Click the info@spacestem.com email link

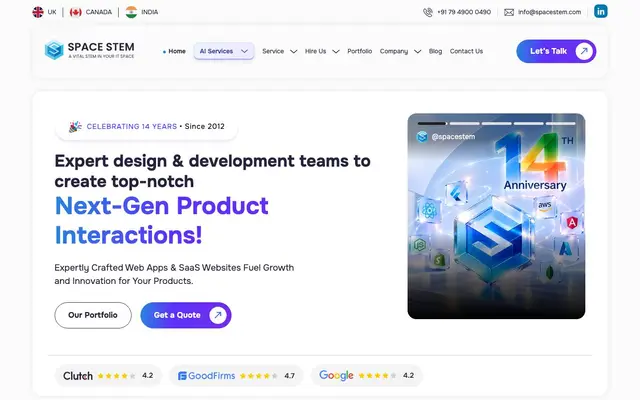[x=549, y=12]
